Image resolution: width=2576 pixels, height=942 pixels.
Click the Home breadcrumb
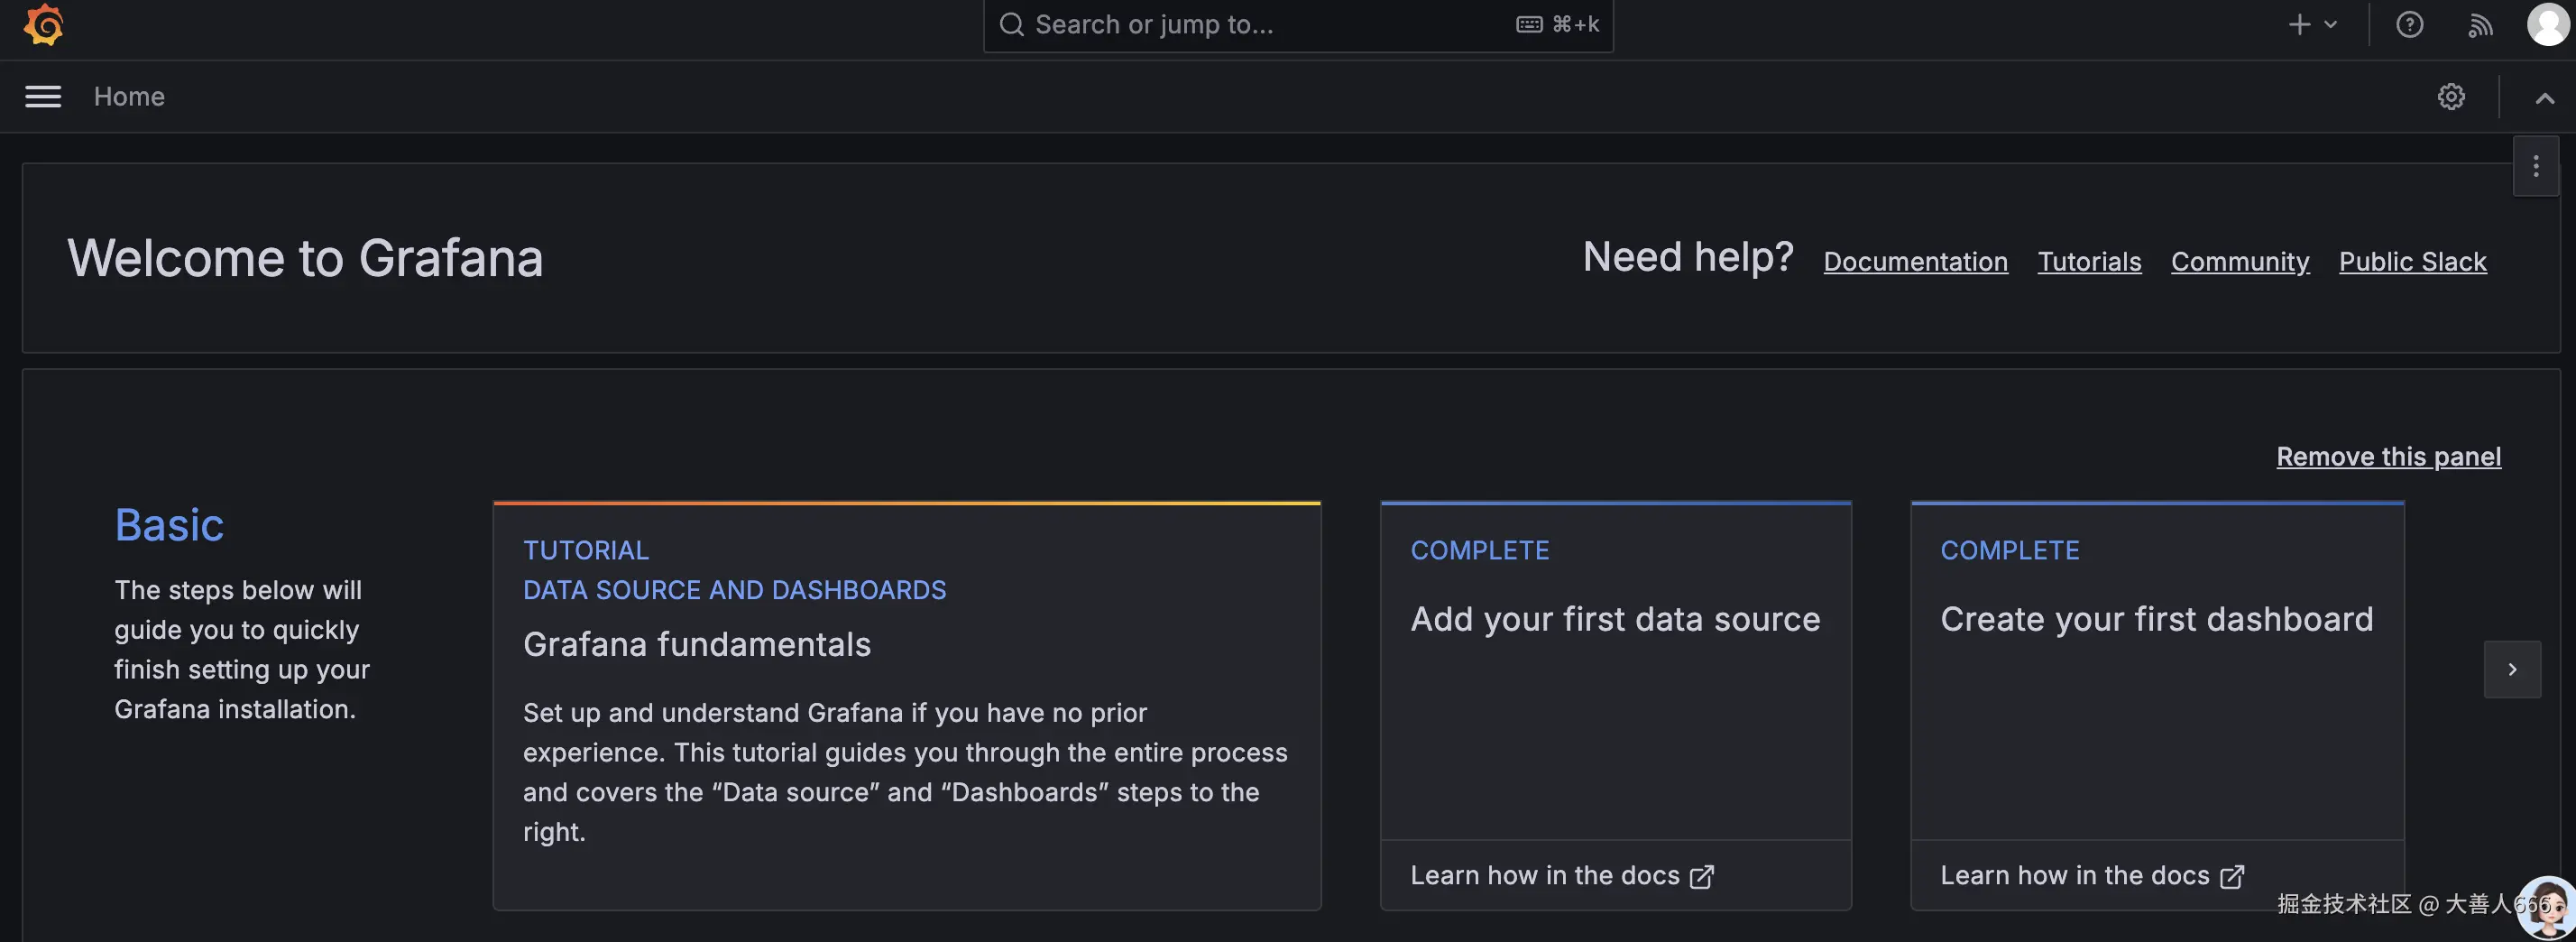(129, 97)
